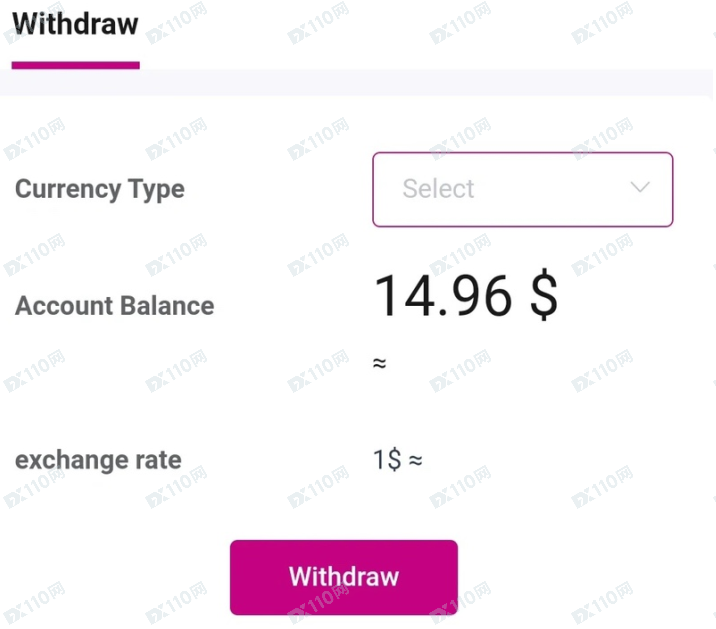Click the Select placeholder text
Screen dimensions: 716x629
pos(438,188)
